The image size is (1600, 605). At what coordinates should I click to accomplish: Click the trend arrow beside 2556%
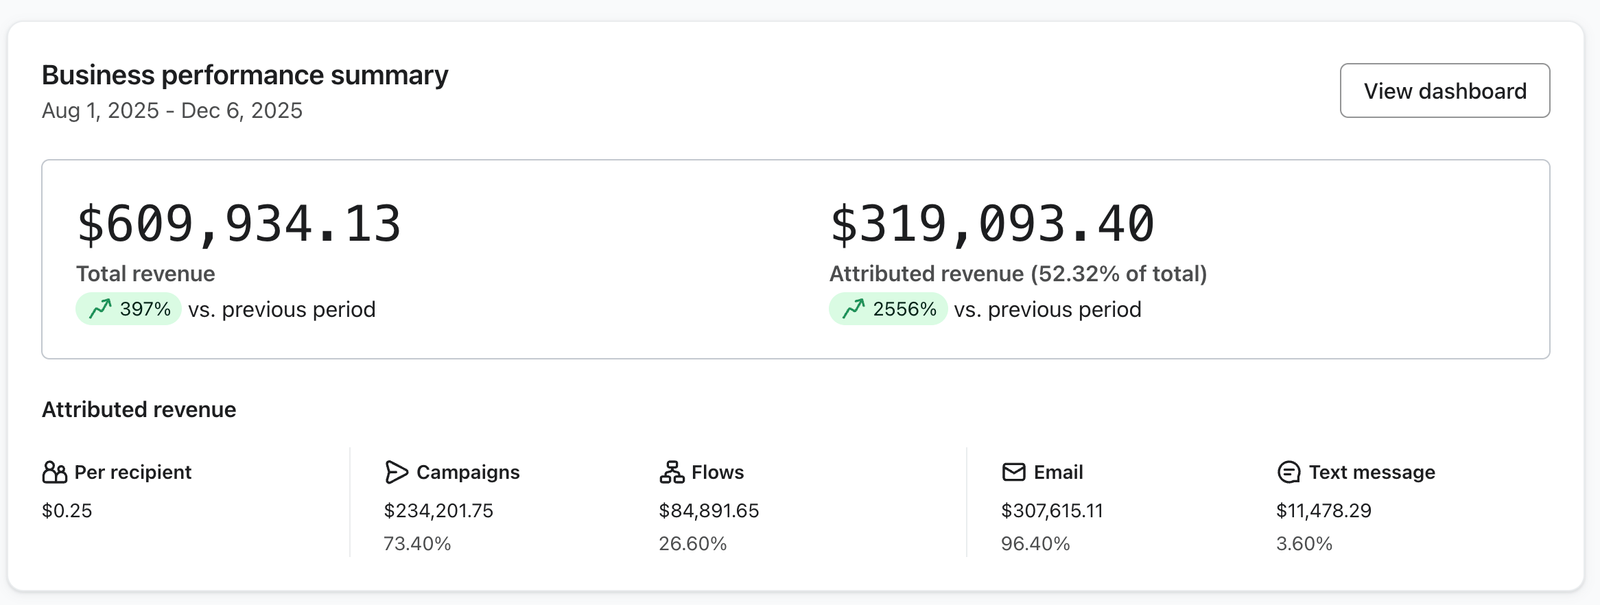click(853, 310)
